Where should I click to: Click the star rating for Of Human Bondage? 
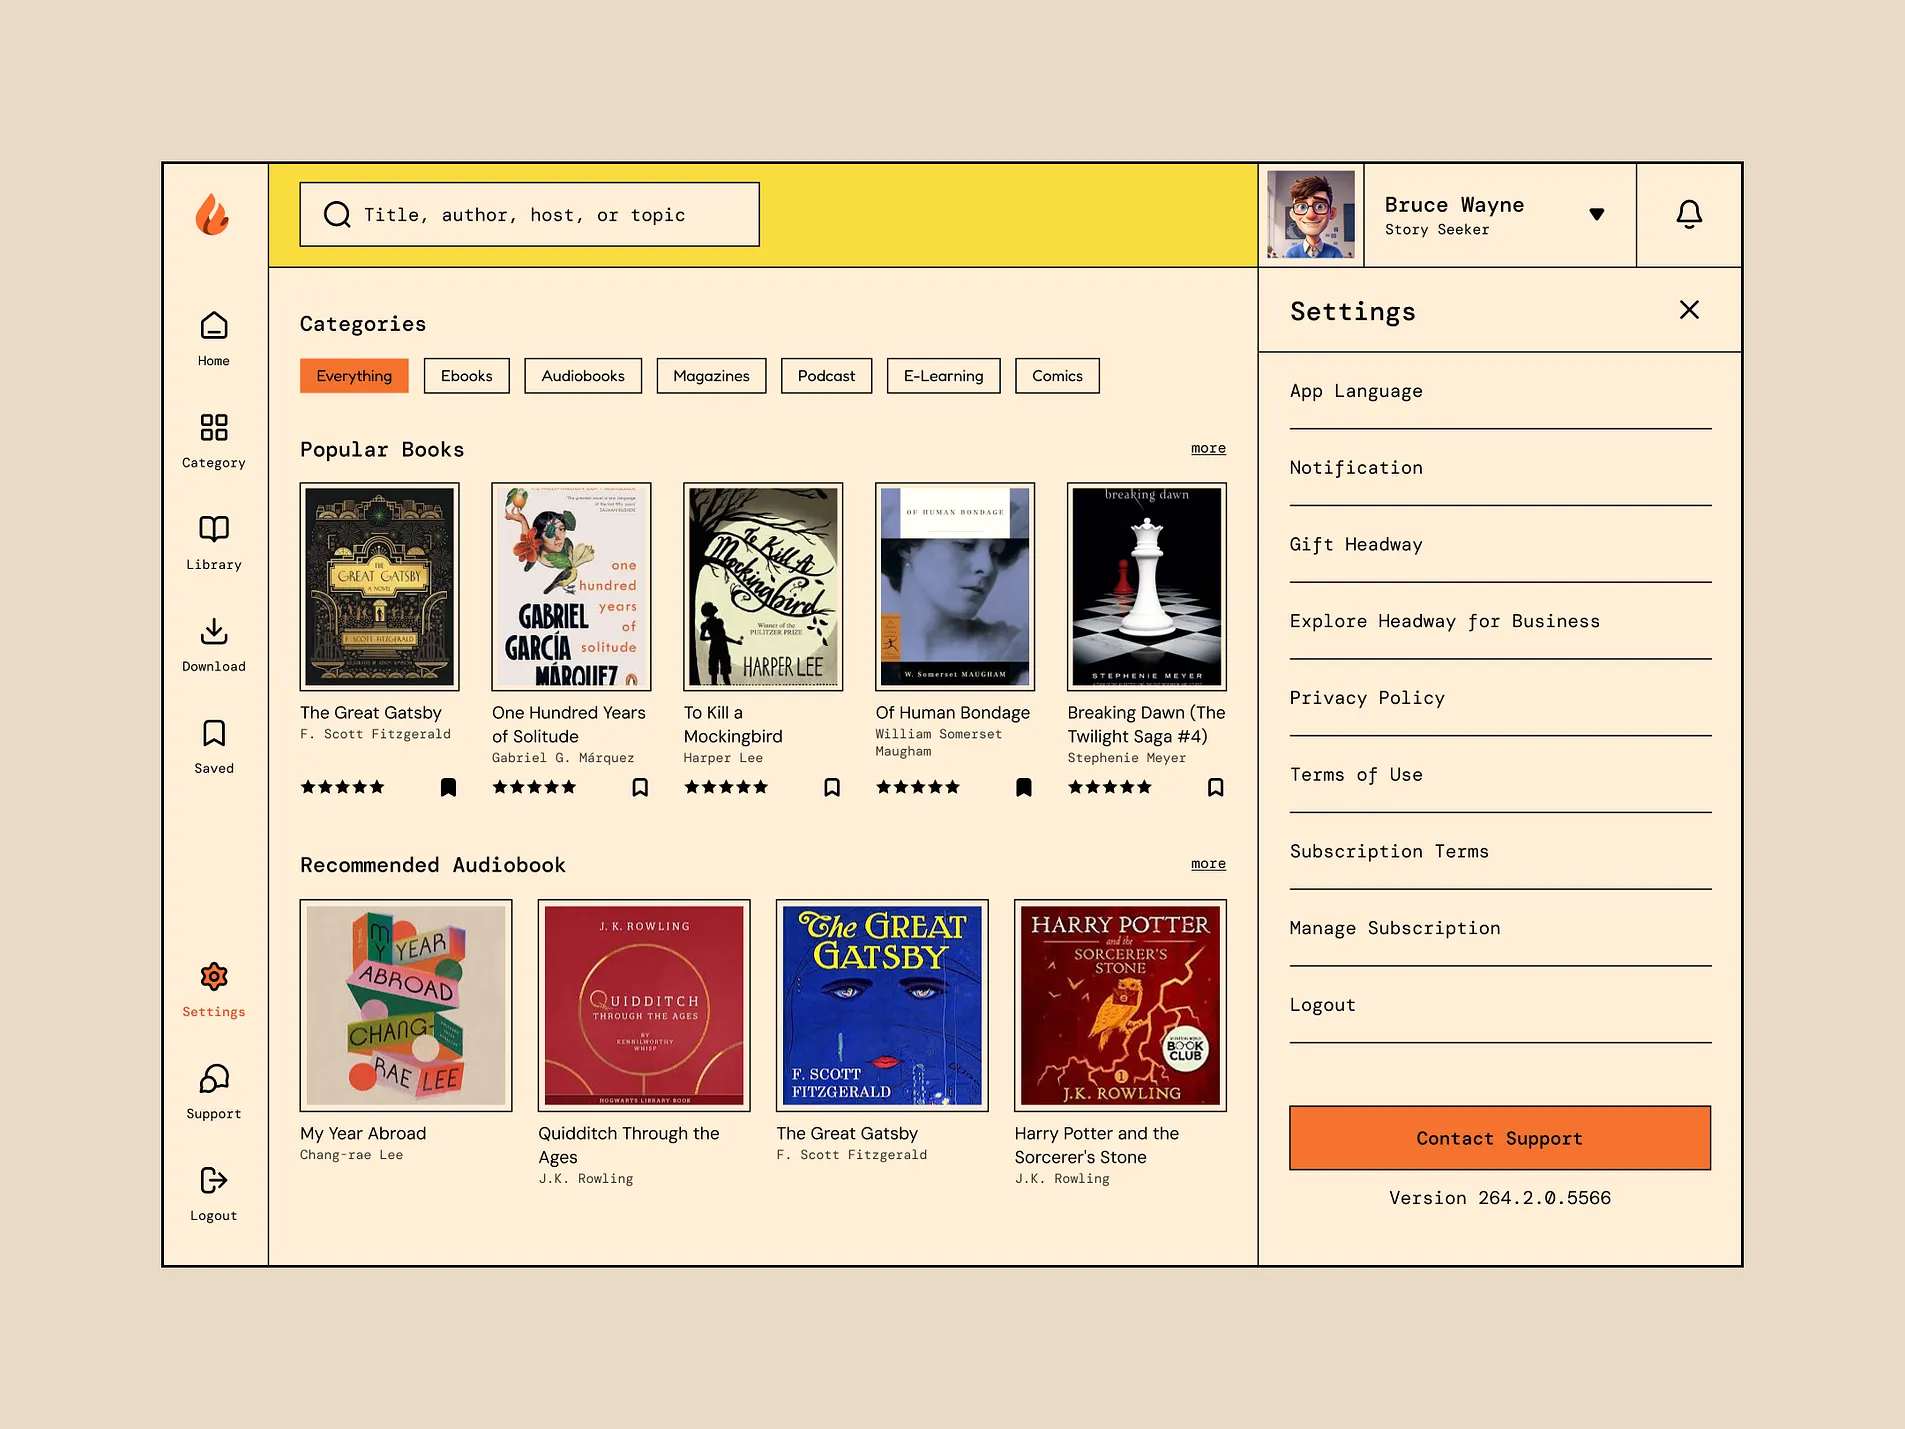tap(918, 788)
